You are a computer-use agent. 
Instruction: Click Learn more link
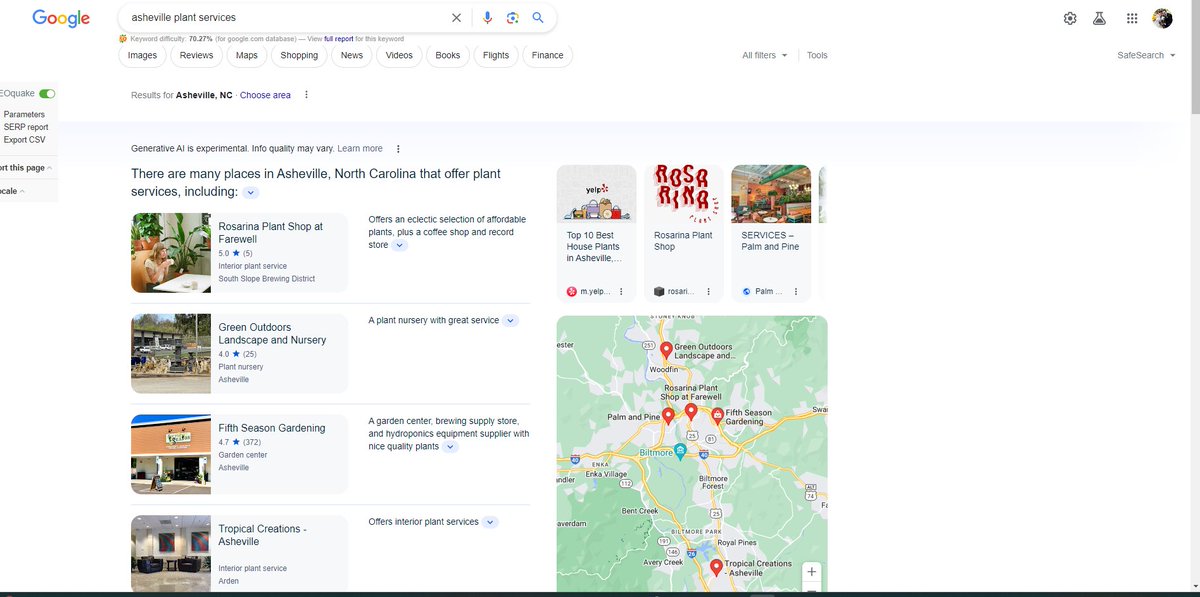360,149
